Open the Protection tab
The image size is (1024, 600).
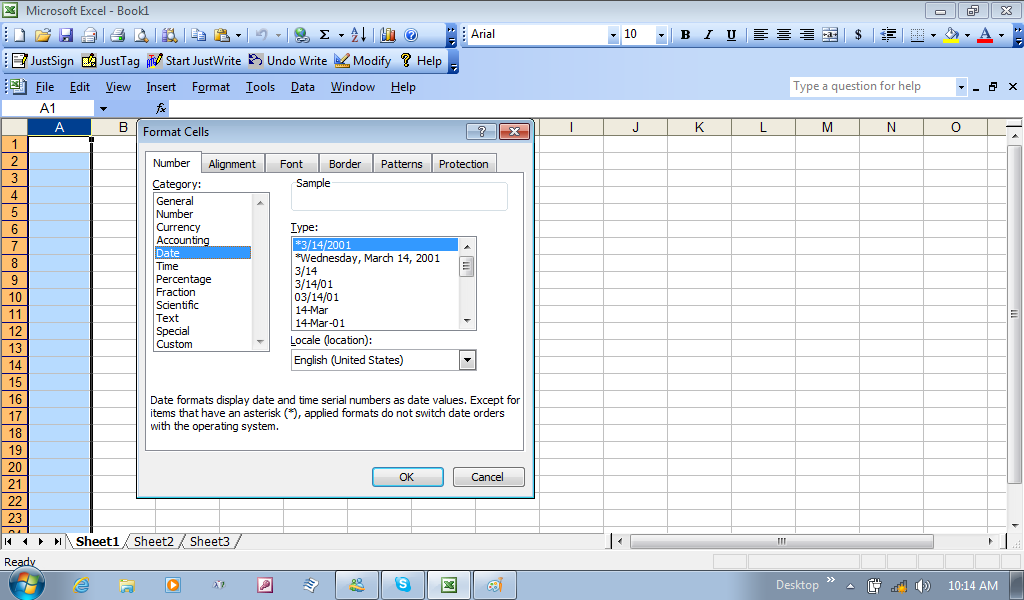click(464, 164)
